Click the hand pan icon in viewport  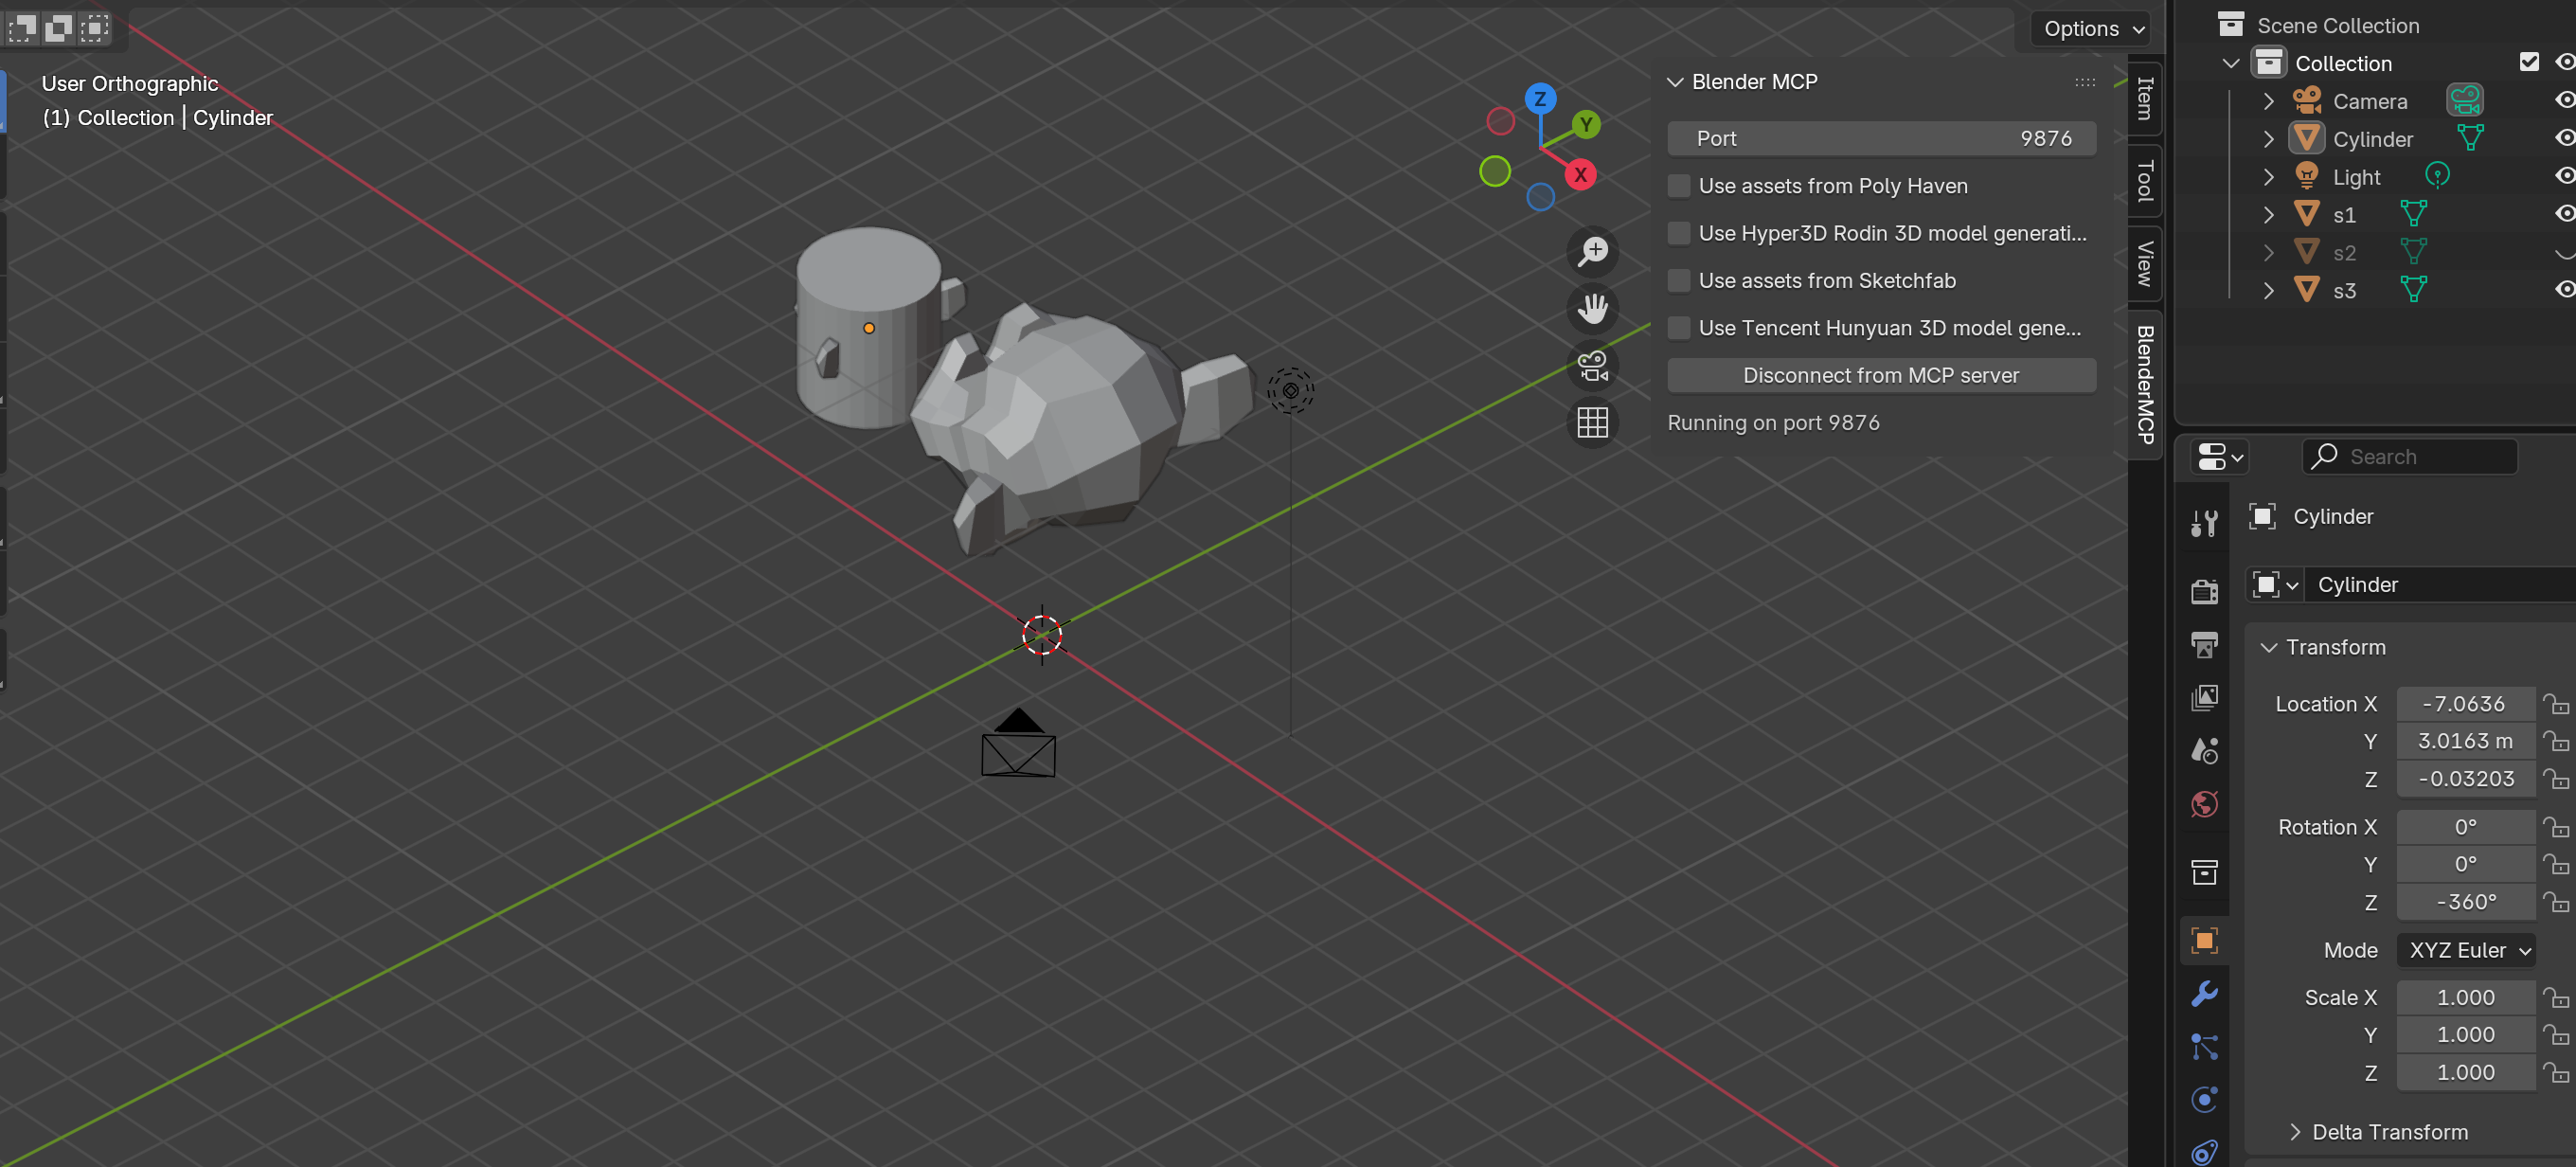pyautogui.click(x=1592, y=308)
